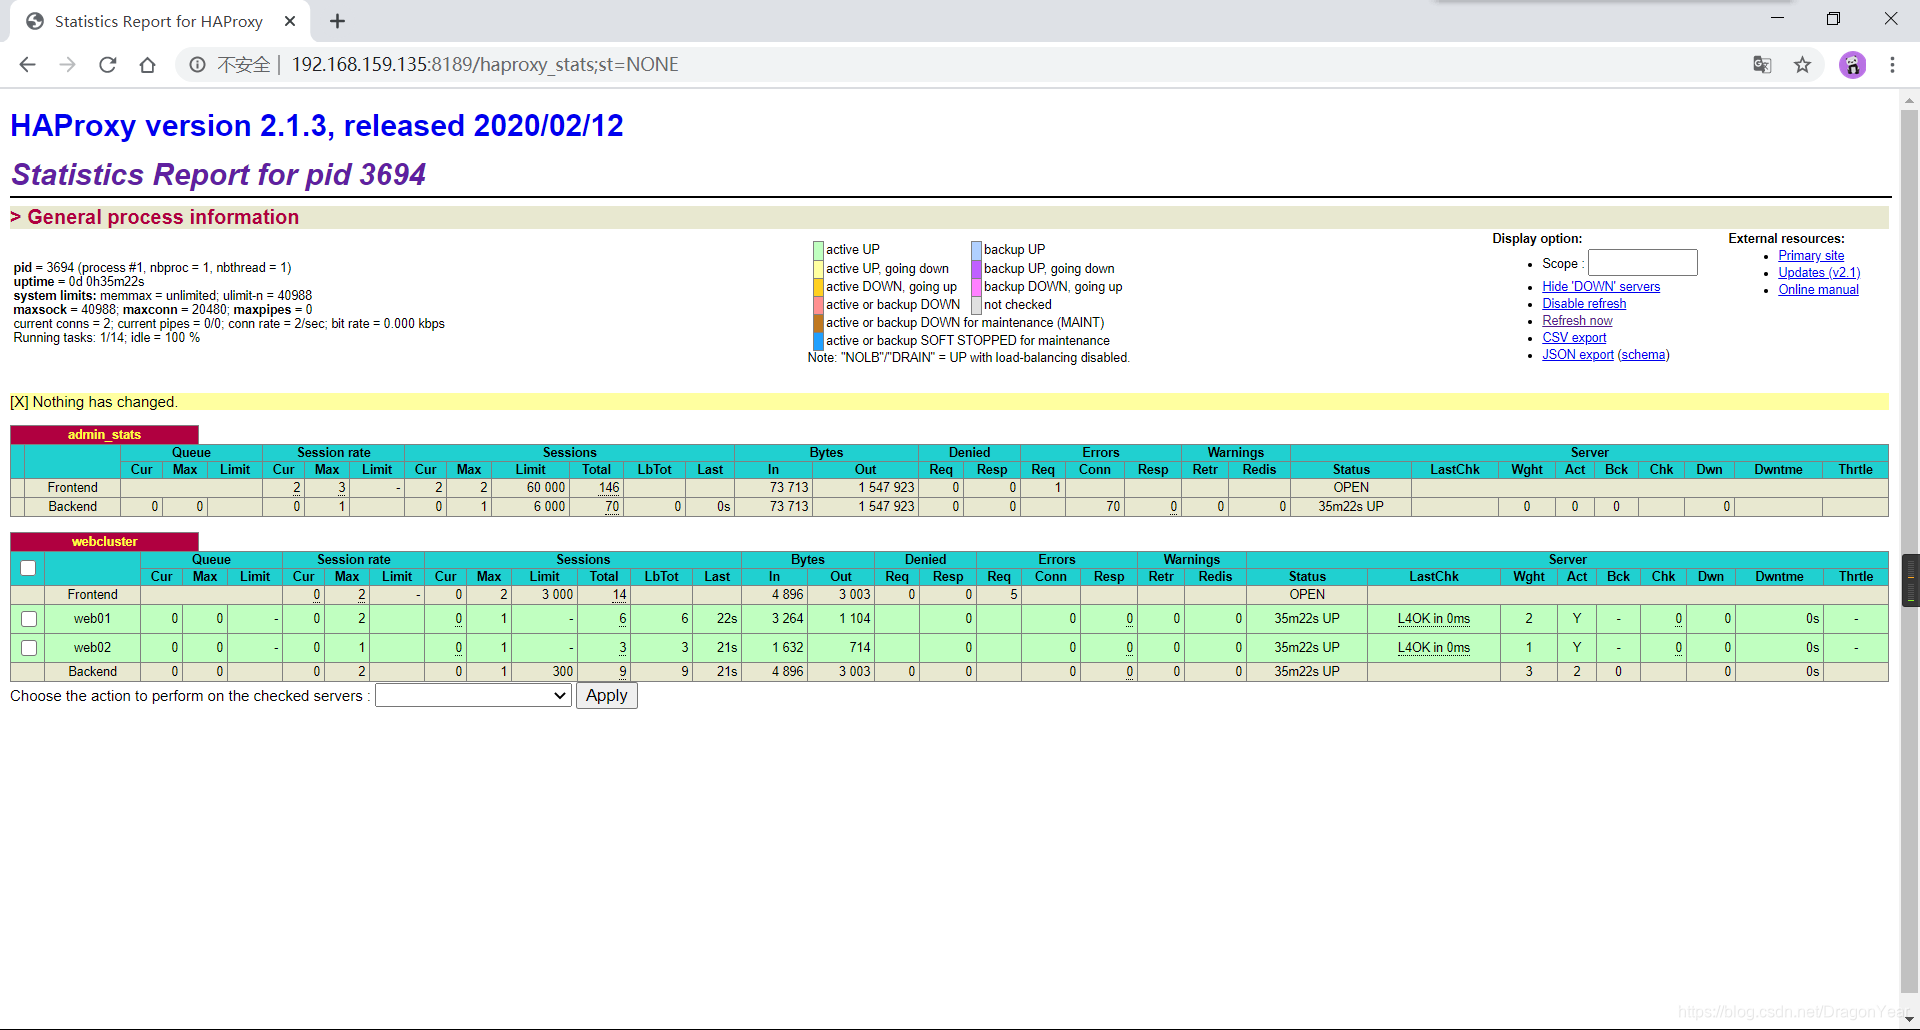1920x1030 pixels.
Task: Click admin_stats Backend sessions total 70
Action: [x=612, y=507]
